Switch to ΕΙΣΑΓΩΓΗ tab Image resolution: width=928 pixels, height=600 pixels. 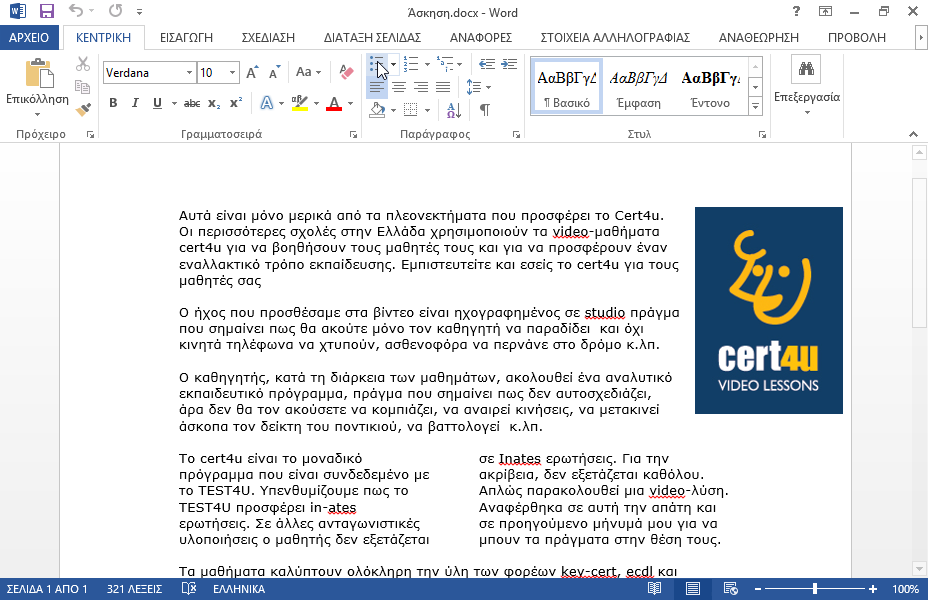click(186, 37)
